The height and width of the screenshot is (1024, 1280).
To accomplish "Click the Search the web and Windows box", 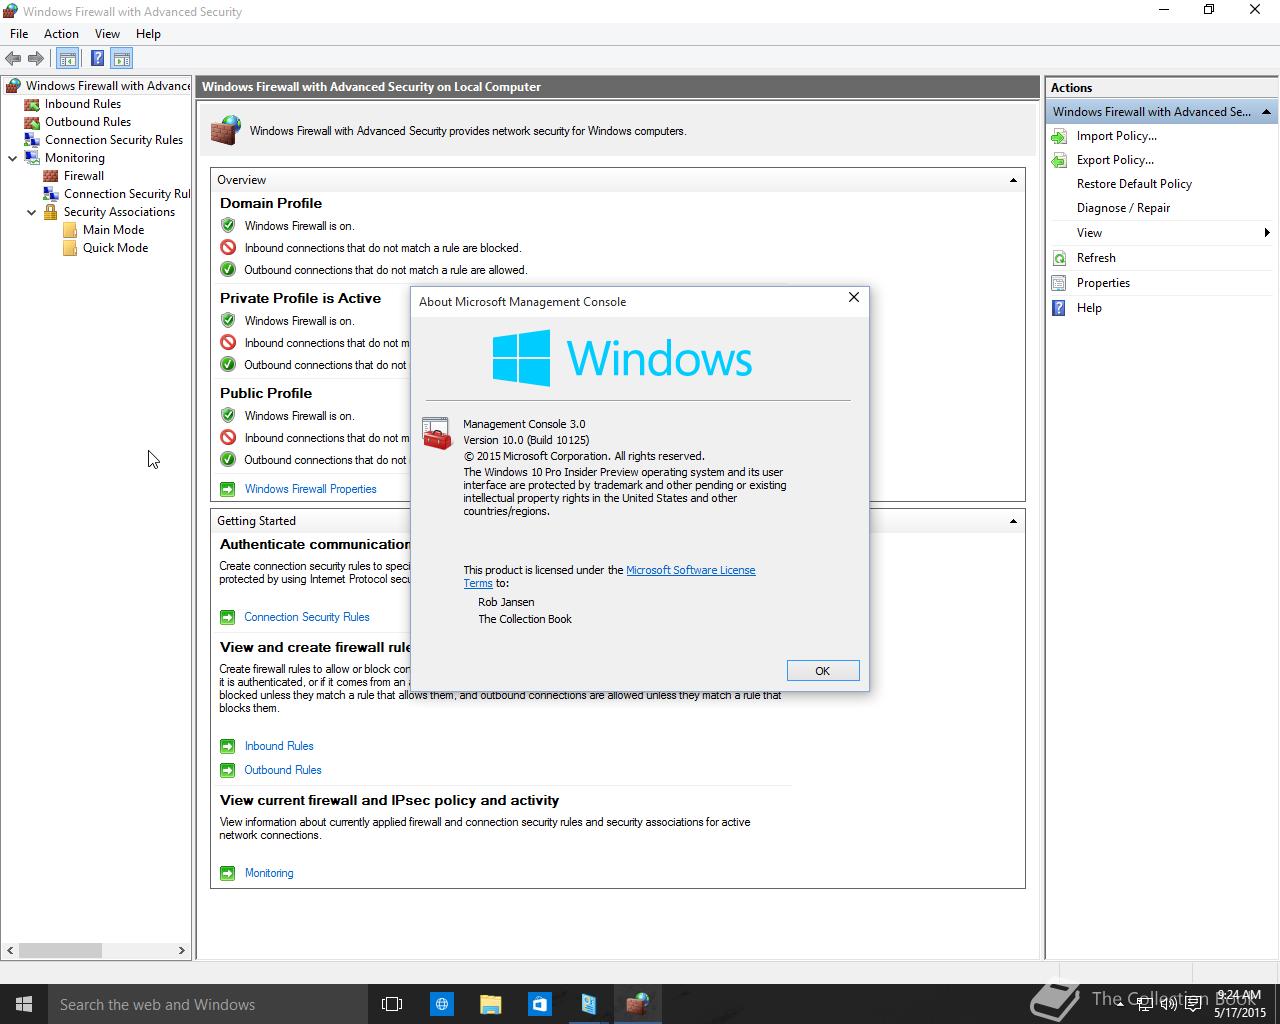I will [208, 1004].
